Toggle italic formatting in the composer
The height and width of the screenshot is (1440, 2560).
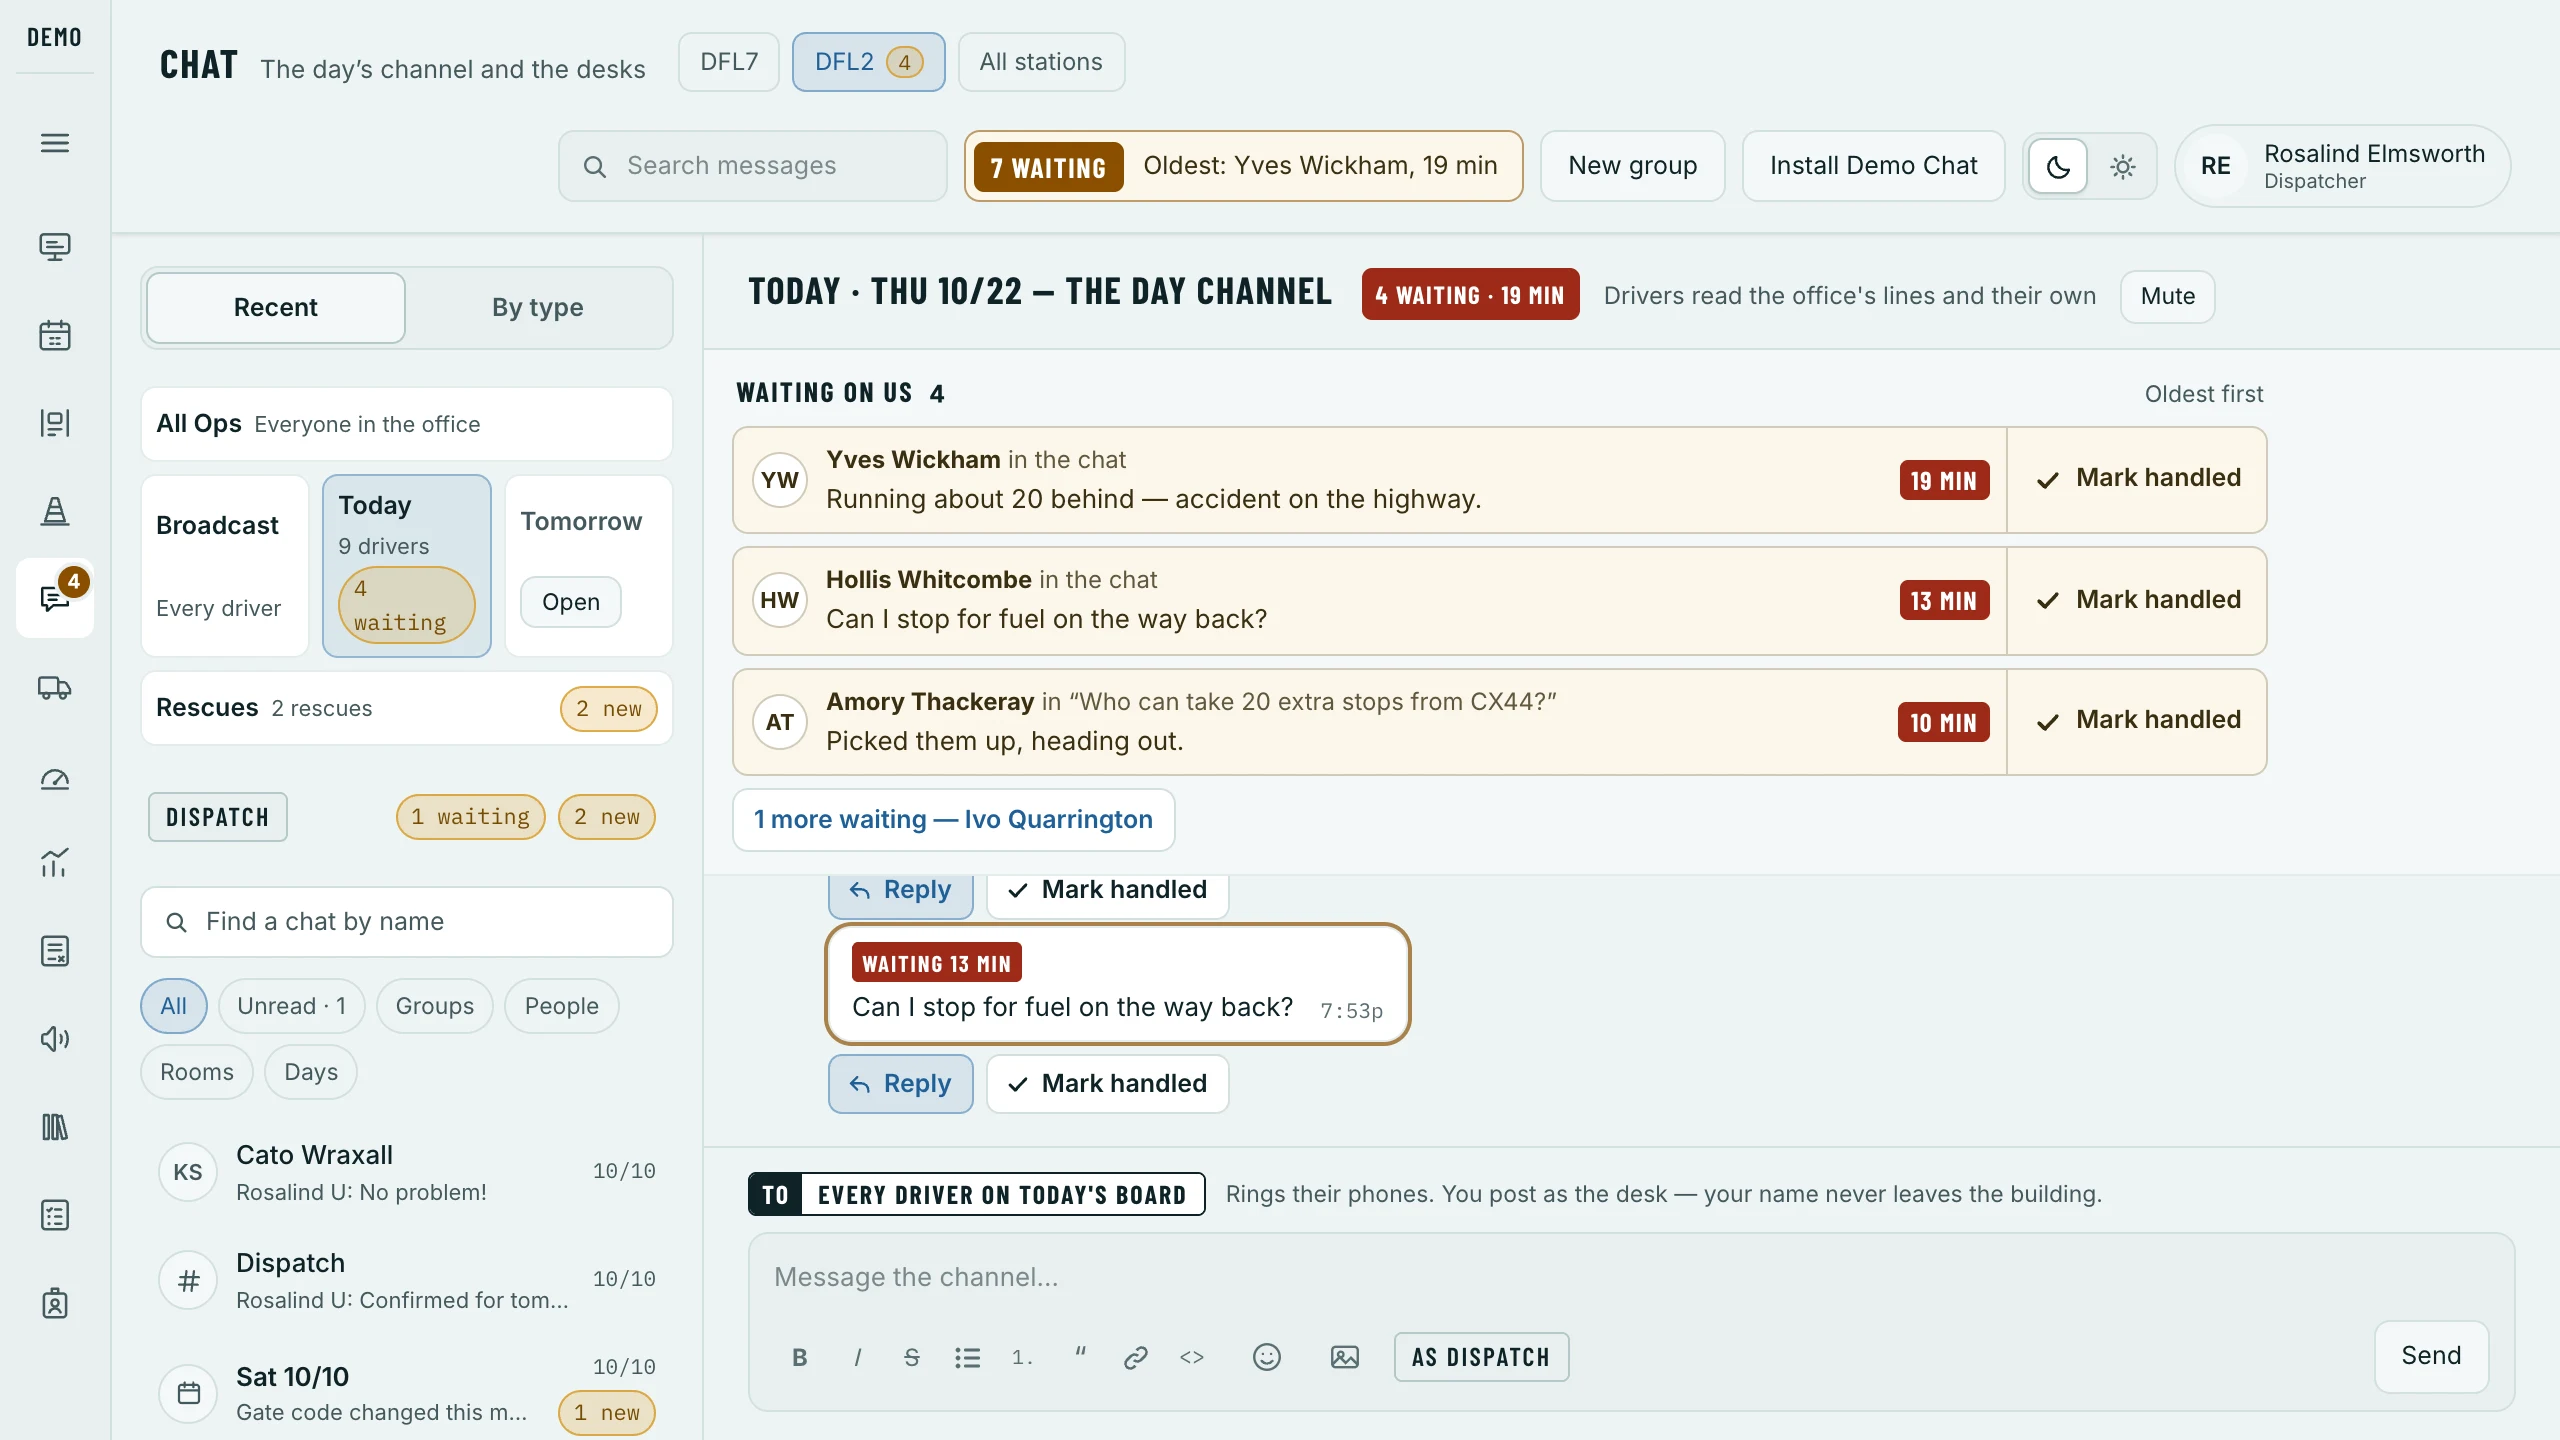pos(857,1357)
